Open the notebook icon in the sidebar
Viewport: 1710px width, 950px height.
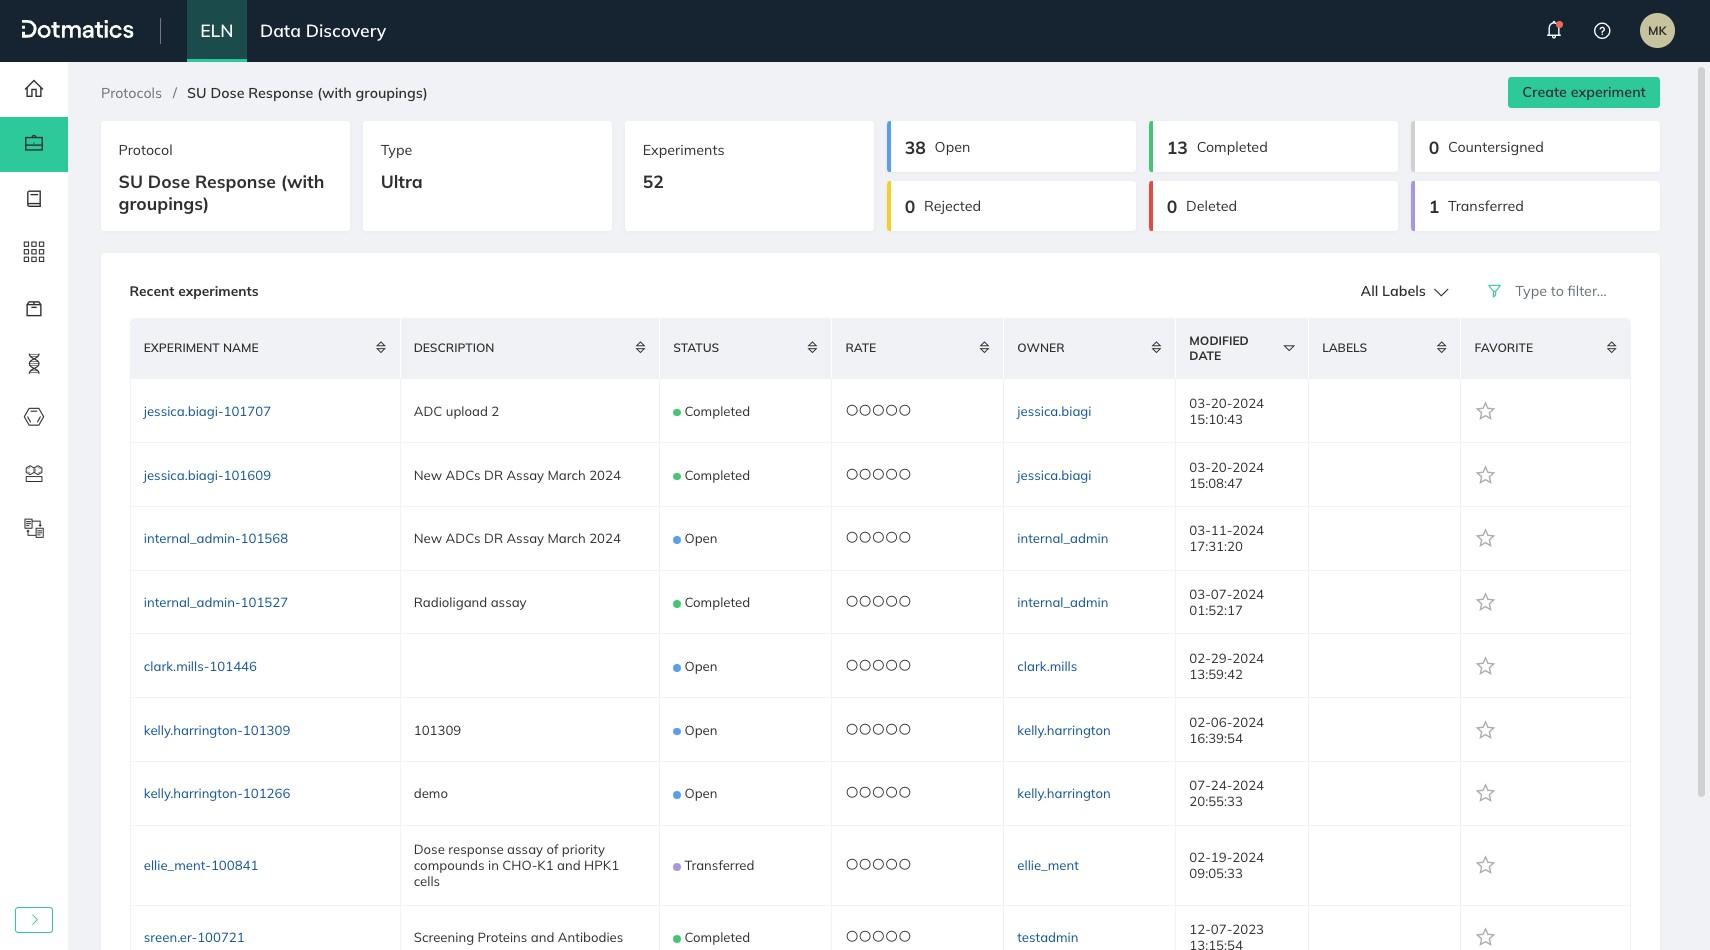click(34, 199)
